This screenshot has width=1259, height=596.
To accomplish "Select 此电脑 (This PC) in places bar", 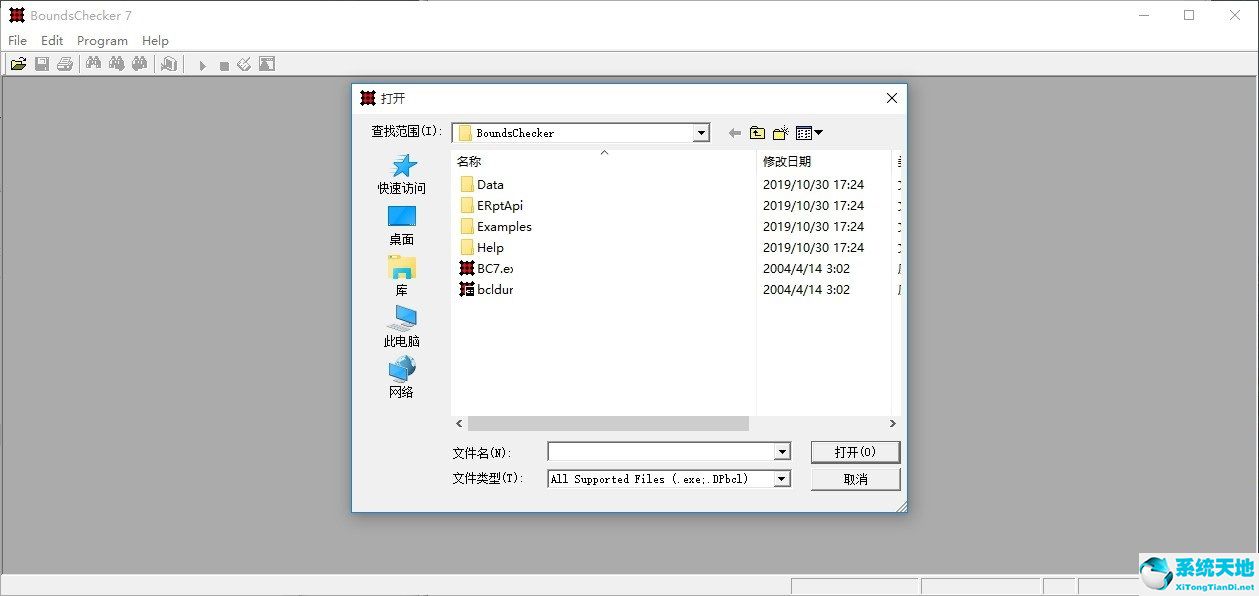I will [x=402, y=327].
